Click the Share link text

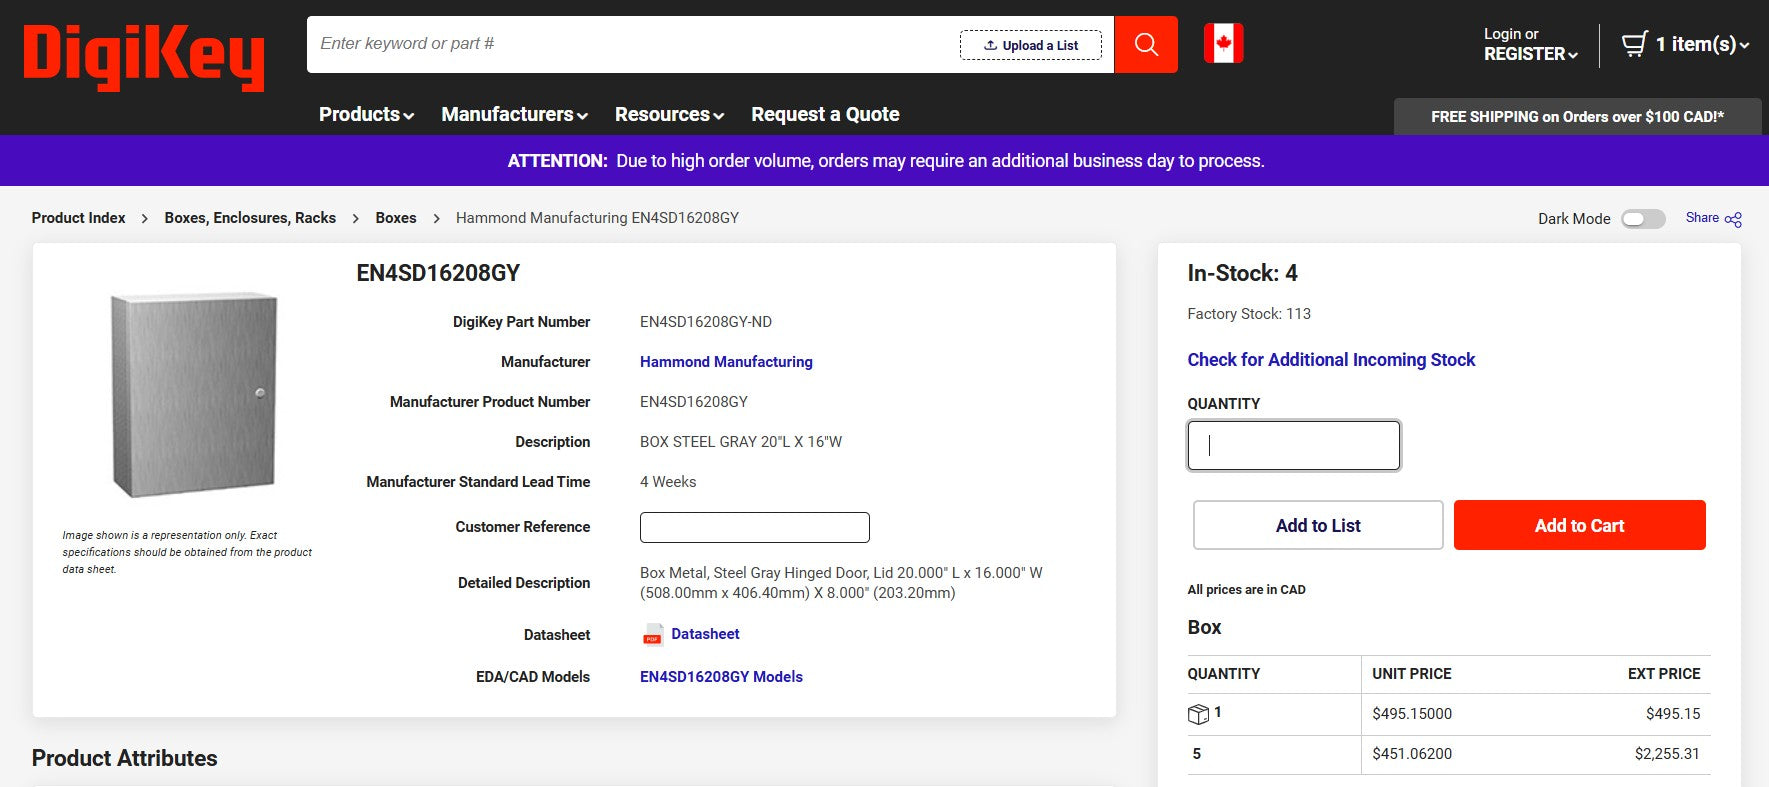point(1702,218)
